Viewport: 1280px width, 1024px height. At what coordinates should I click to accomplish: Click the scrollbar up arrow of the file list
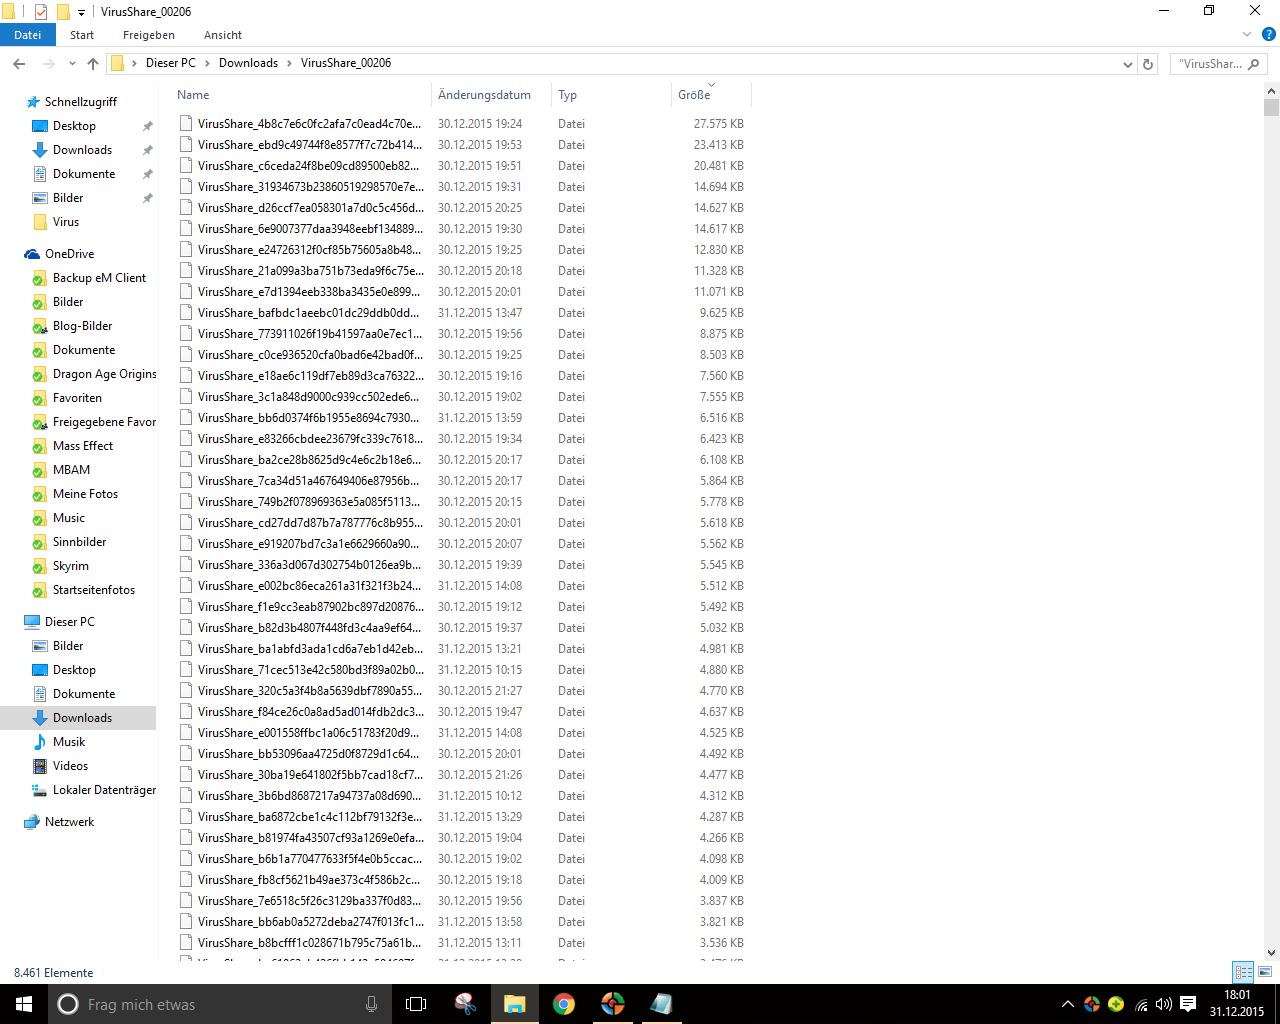[x=1271, y=90]
